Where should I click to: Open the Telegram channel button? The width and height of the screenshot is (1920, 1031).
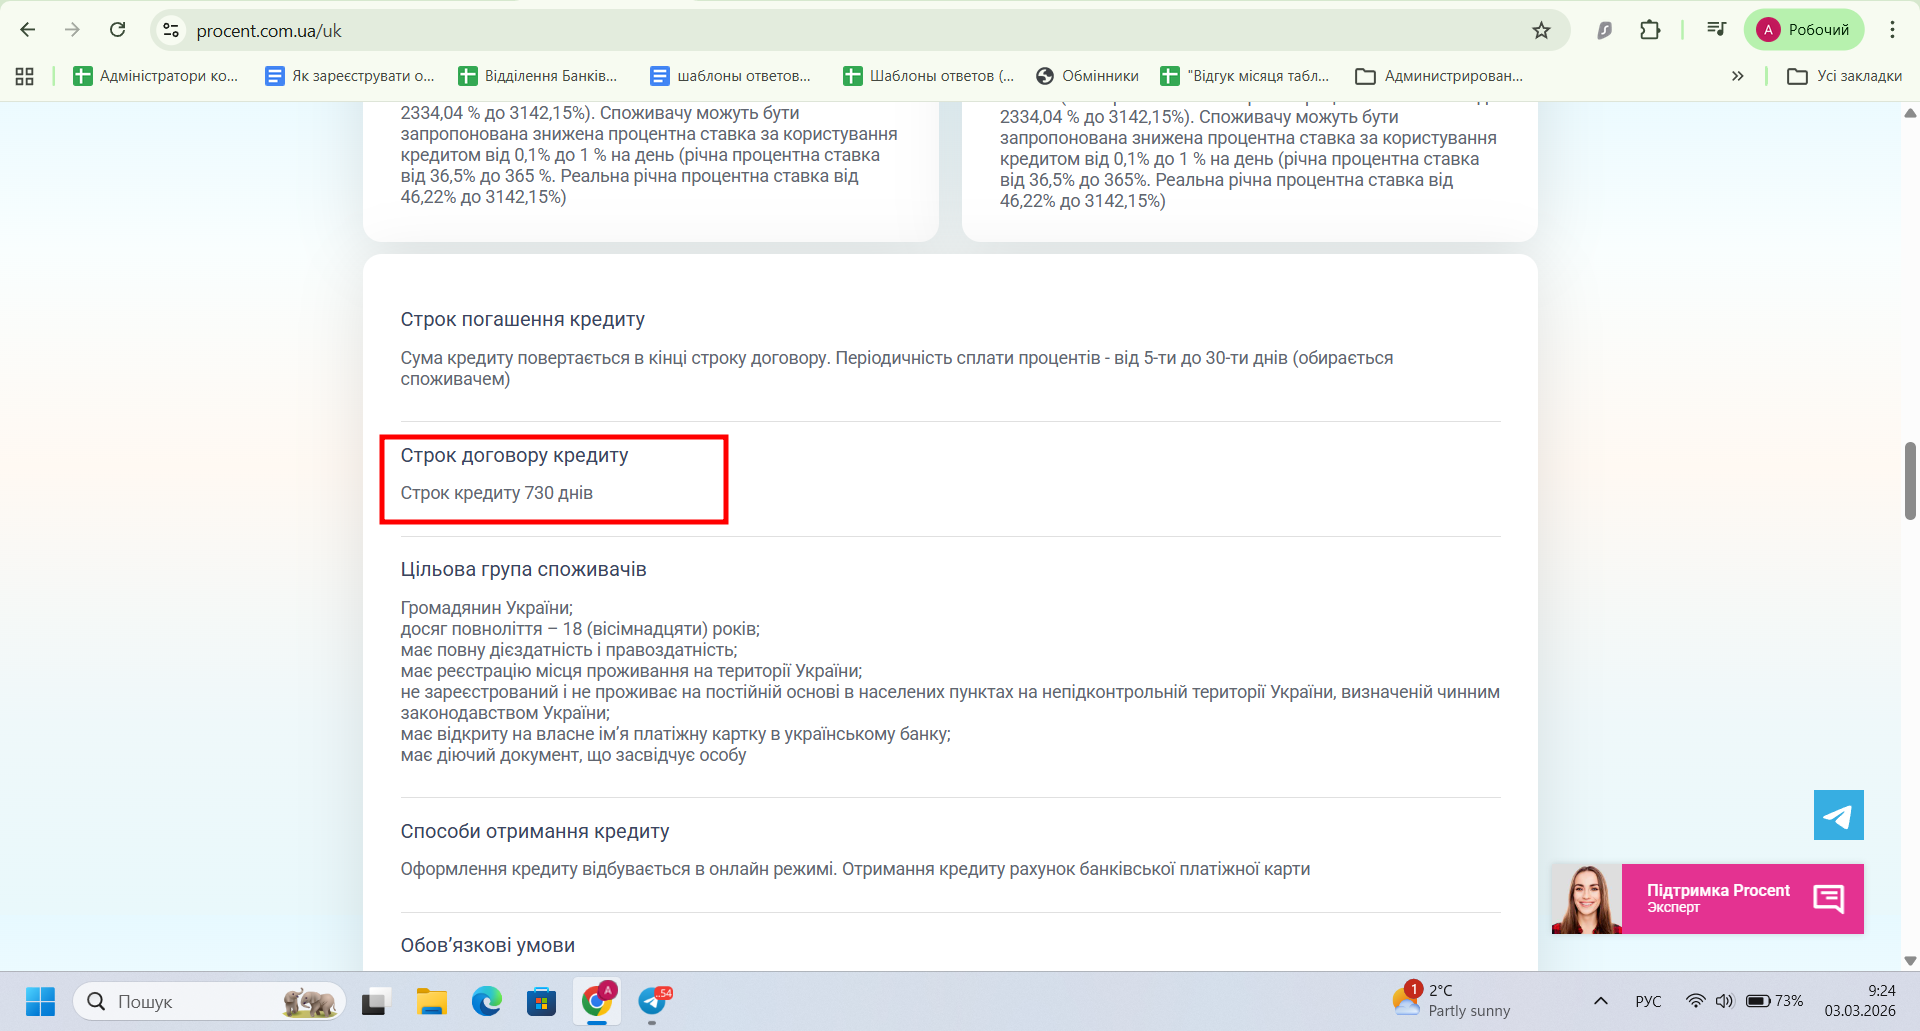tap(1838, 815)
